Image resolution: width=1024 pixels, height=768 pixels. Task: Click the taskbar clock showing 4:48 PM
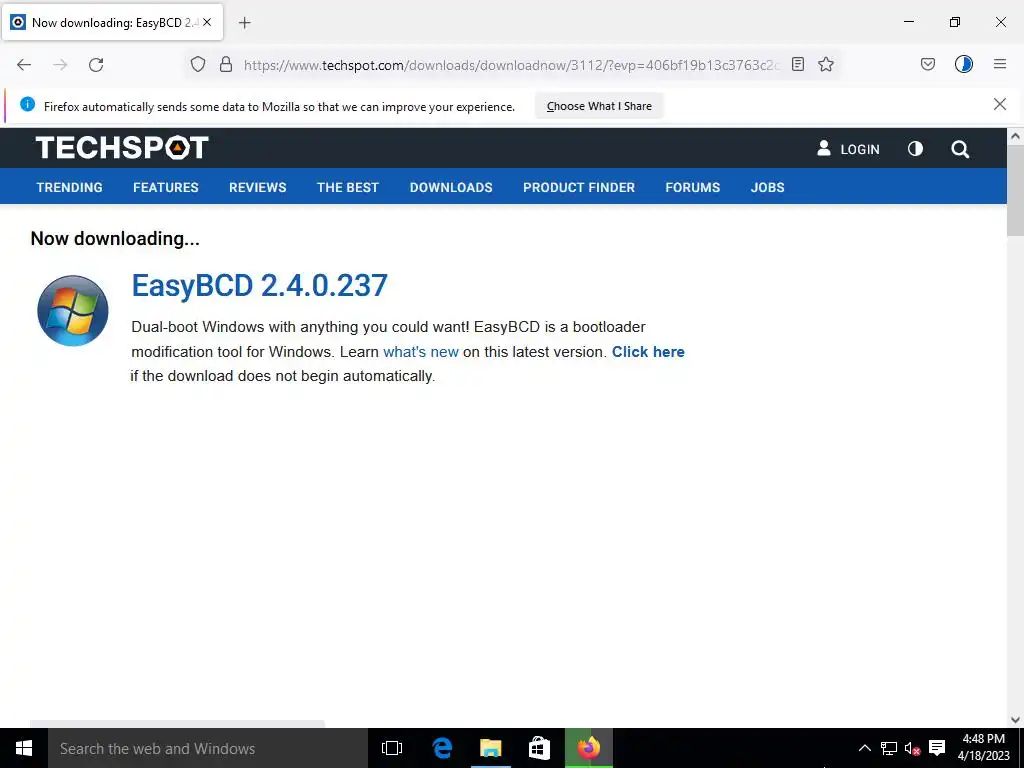coord(984,748)
